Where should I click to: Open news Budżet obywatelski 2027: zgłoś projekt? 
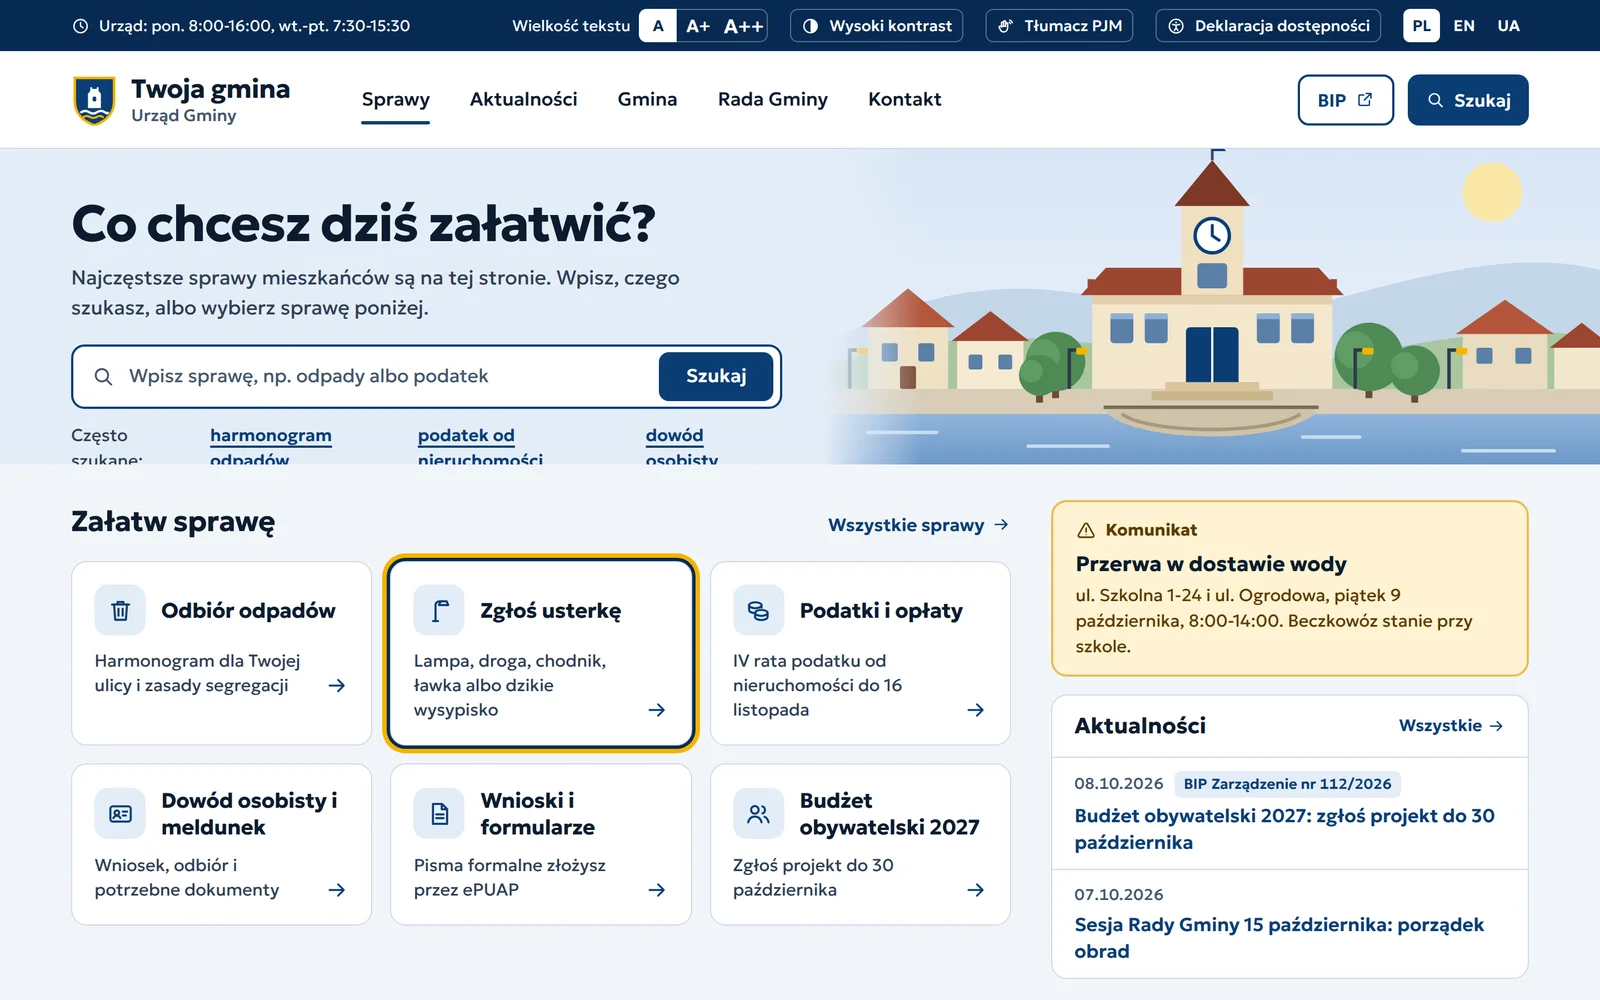click(x=1284, y=829)
